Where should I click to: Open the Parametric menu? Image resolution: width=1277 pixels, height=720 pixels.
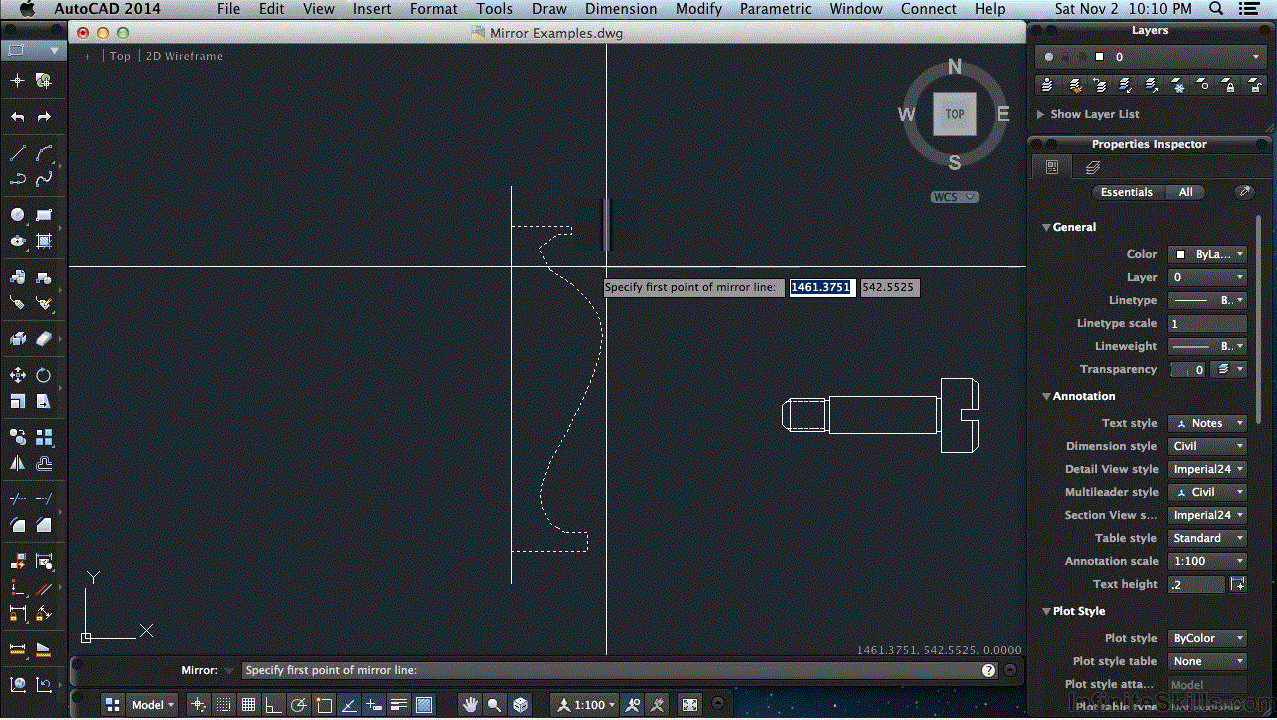(x=776, y=9)
